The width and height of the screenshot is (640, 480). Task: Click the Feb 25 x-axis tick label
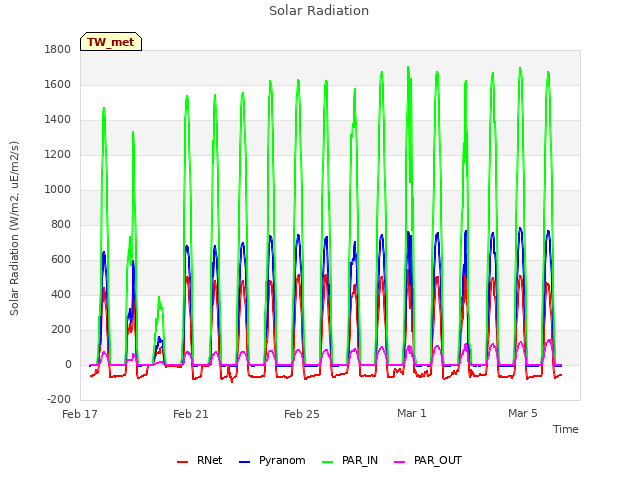click(x=302, y=414)
